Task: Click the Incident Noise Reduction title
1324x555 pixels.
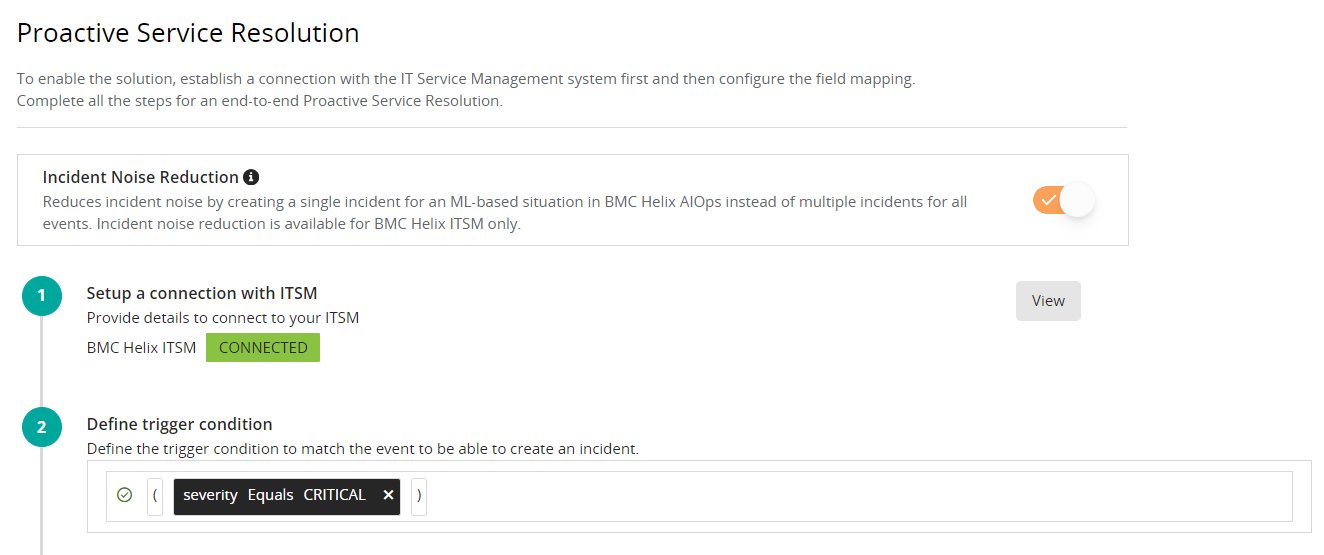Action: click(x=141, y=177)
